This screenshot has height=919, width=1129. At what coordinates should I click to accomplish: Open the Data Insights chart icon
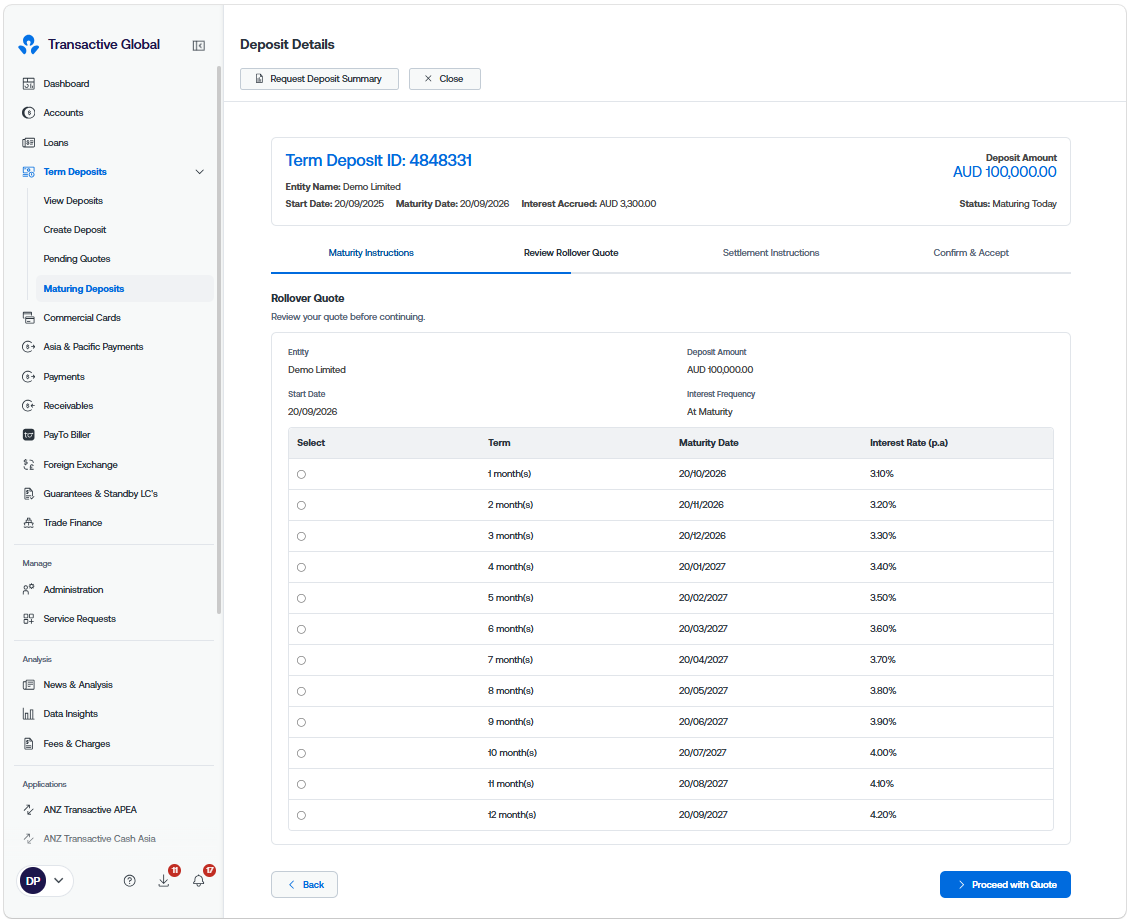29,714
